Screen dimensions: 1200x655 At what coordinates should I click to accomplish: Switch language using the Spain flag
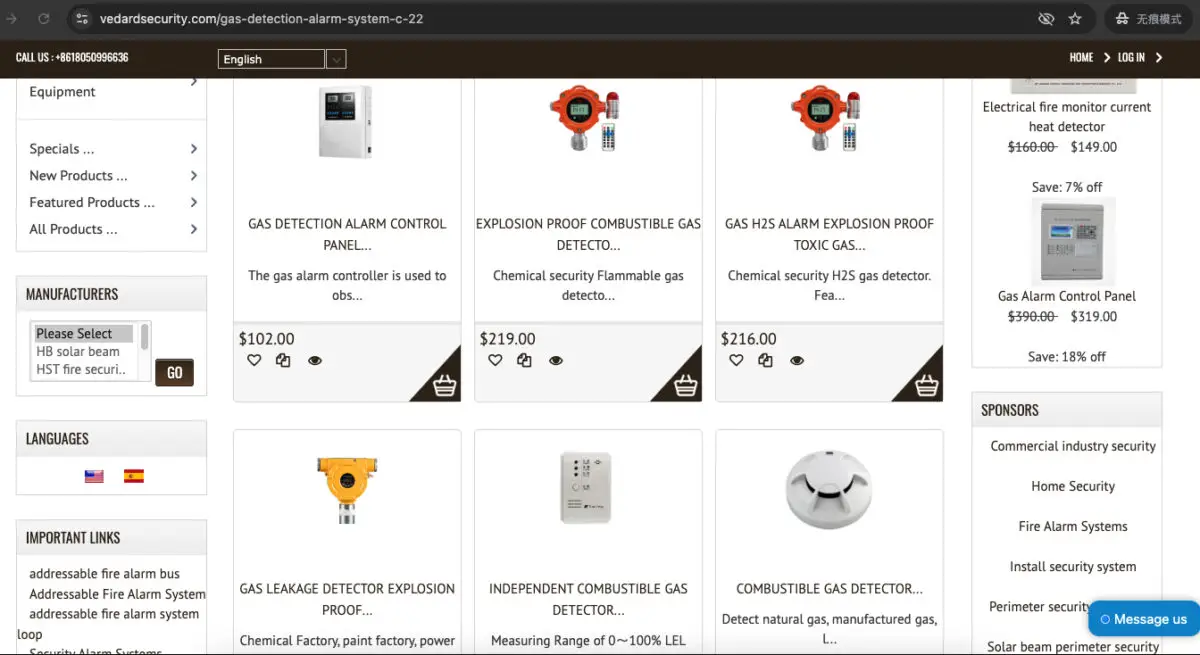134,476
